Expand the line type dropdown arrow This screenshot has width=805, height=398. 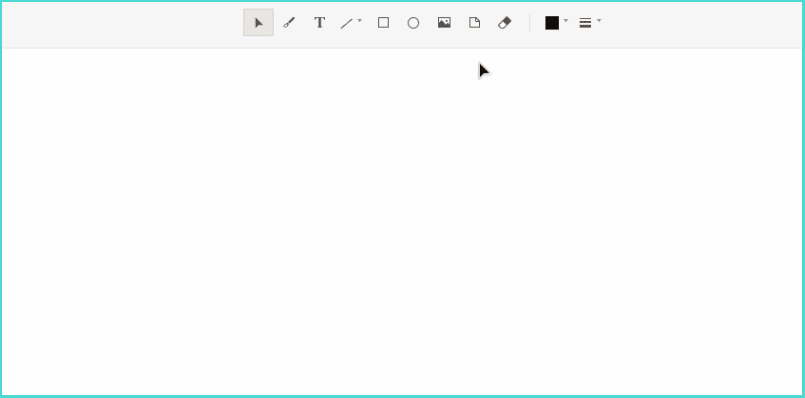point(359,21)
